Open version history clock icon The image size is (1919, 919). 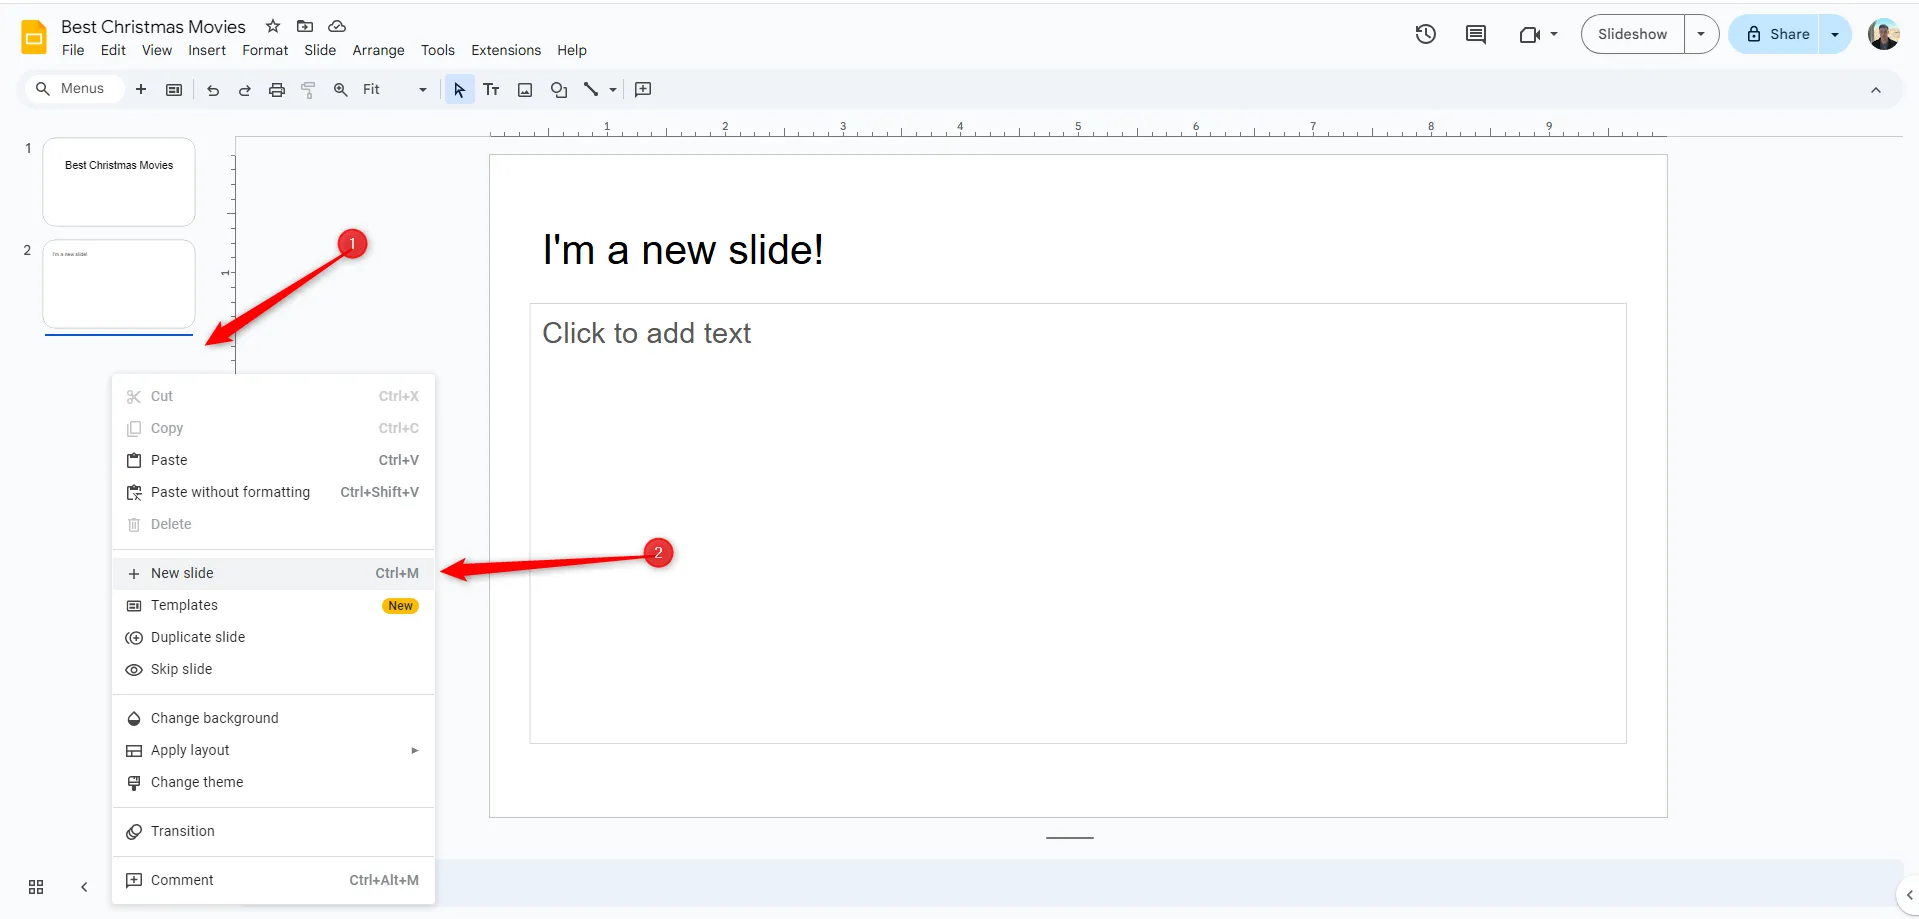pos(1426,34)
